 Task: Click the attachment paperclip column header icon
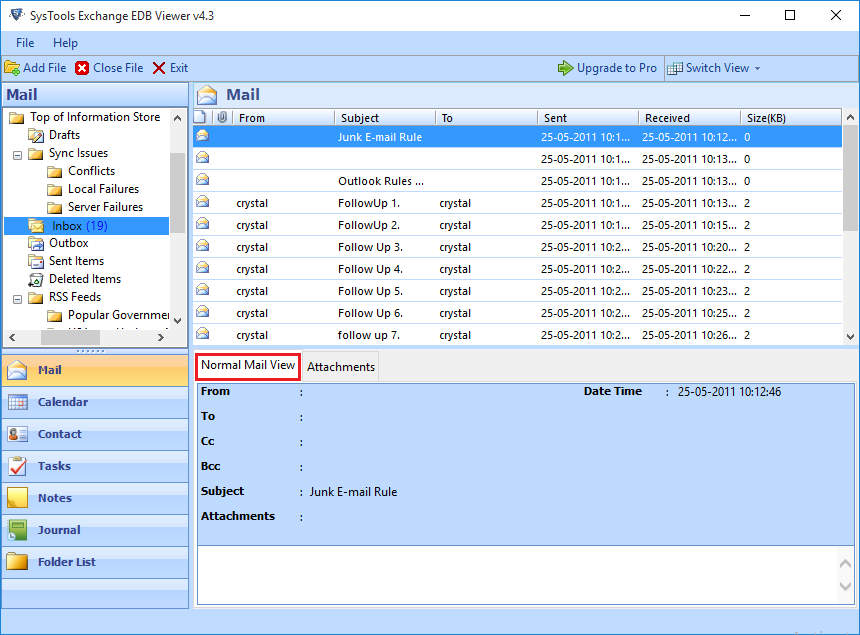[x=222, y=117]
